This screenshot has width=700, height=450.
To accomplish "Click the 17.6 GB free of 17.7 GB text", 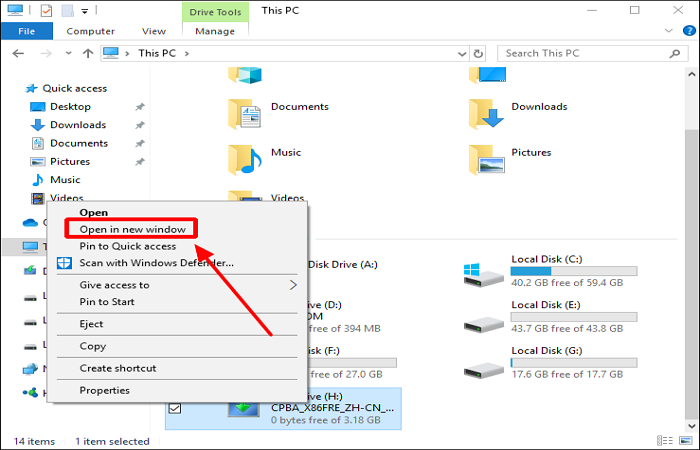I will tap(567, 374).
